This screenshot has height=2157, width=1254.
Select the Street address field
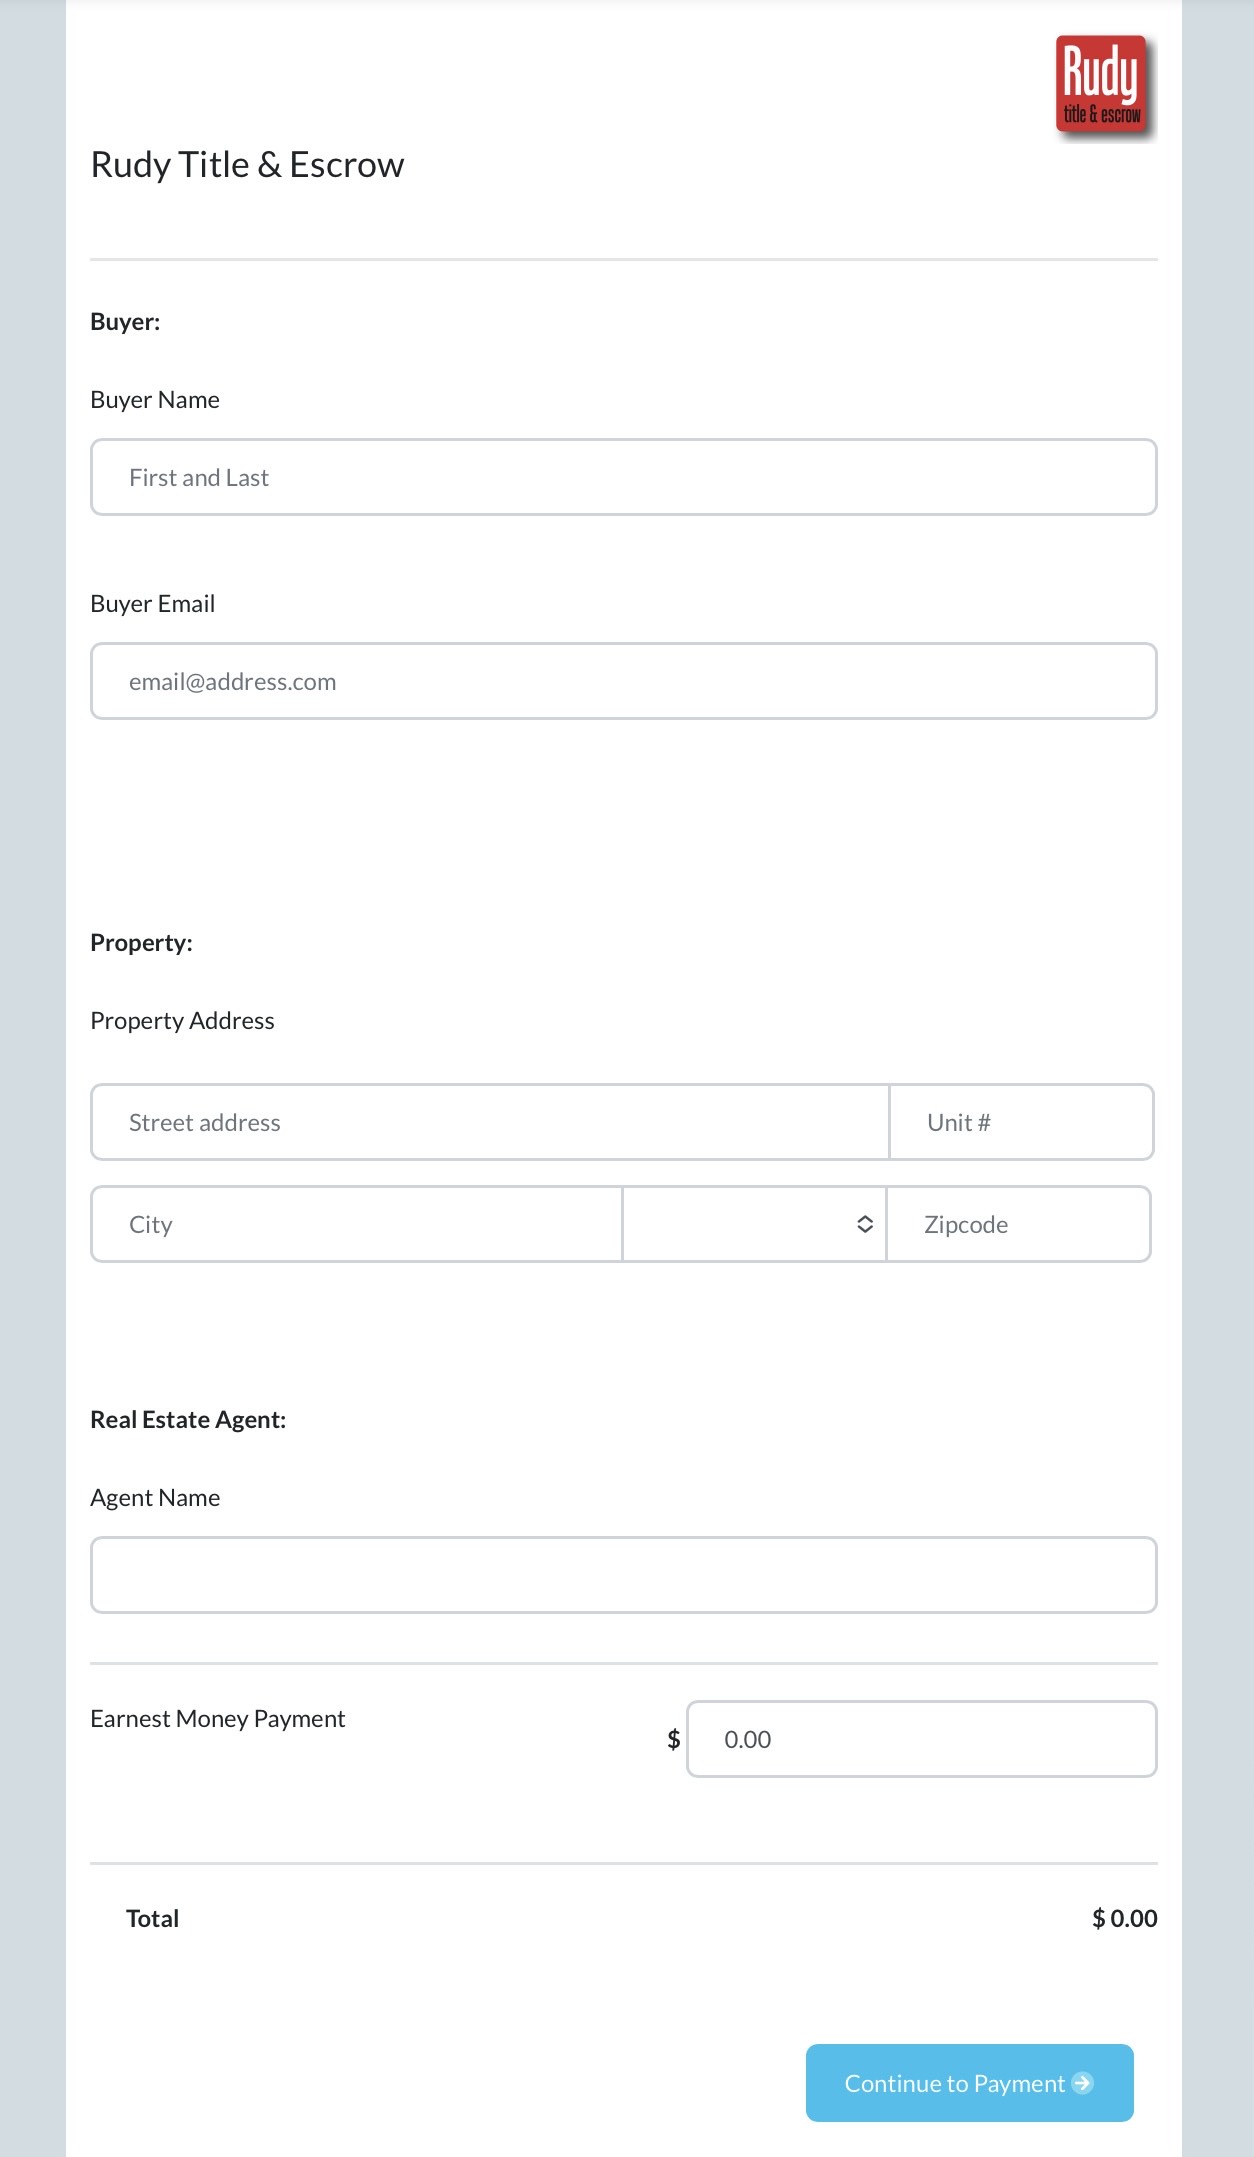click(490, 1122)
